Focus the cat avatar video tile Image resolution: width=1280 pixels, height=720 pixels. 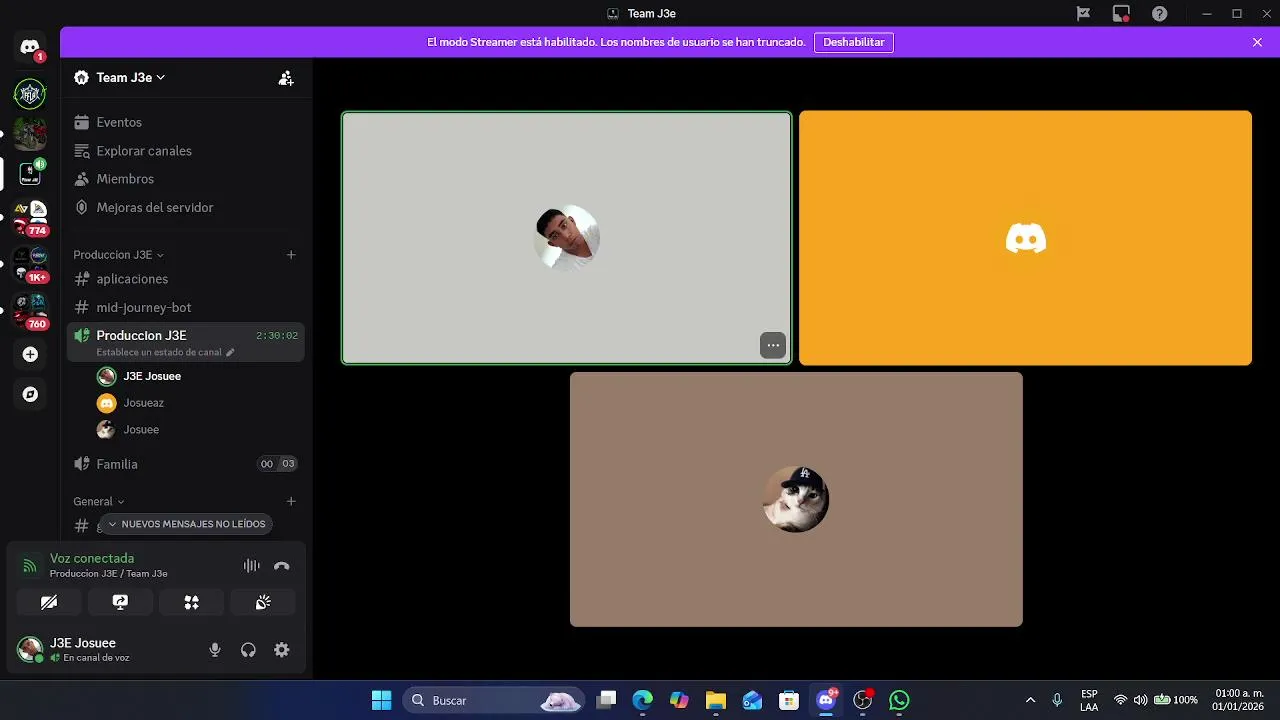pos(796,499)
